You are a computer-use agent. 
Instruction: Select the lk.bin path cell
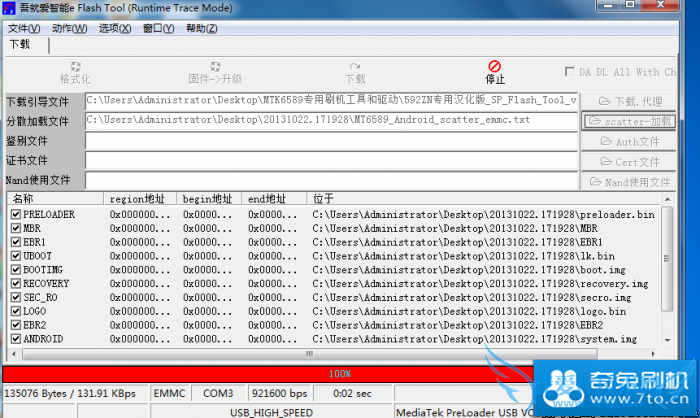pos(463,256)
